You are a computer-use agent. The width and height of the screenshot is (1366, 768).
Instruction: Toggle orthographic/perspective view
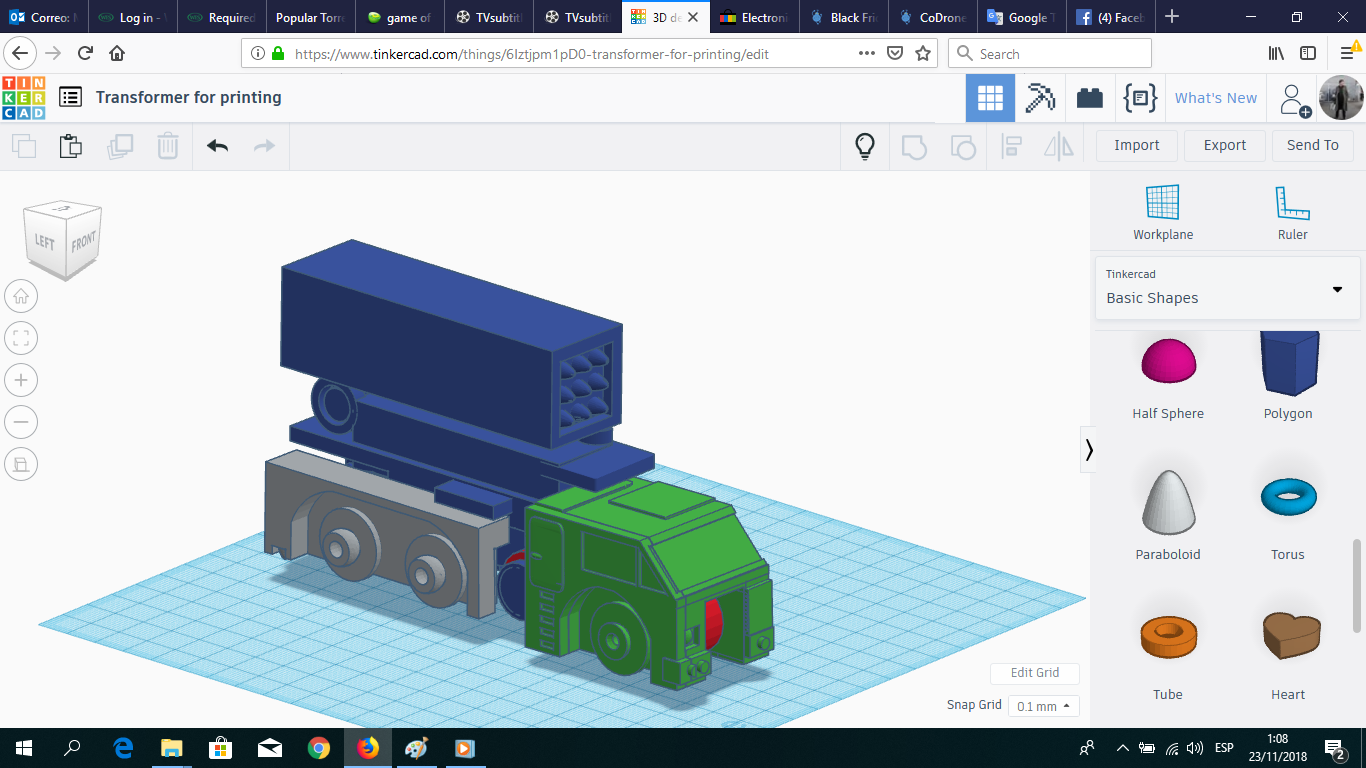pyautogui.click(x=21, y=464)
